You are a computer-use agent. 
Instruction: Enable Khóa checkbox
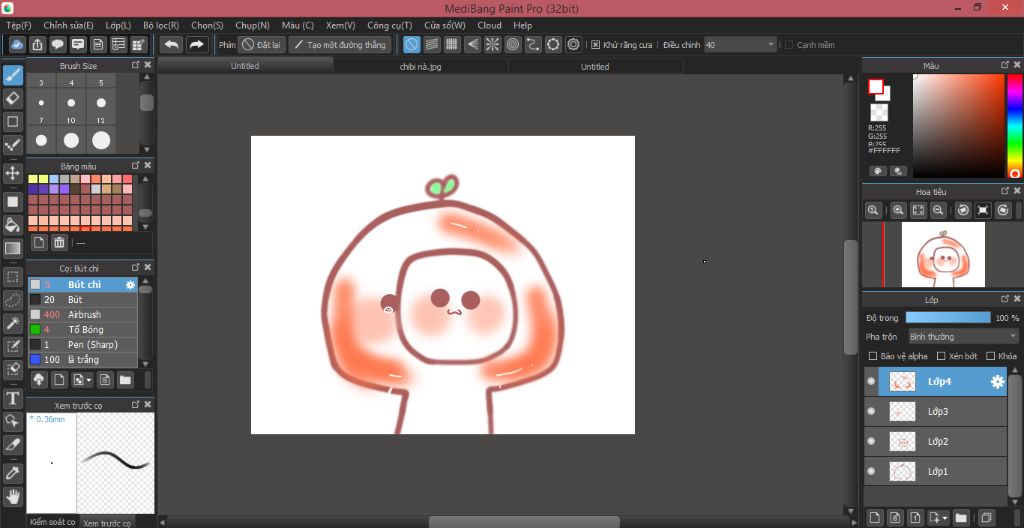click(x=990, y=356)
